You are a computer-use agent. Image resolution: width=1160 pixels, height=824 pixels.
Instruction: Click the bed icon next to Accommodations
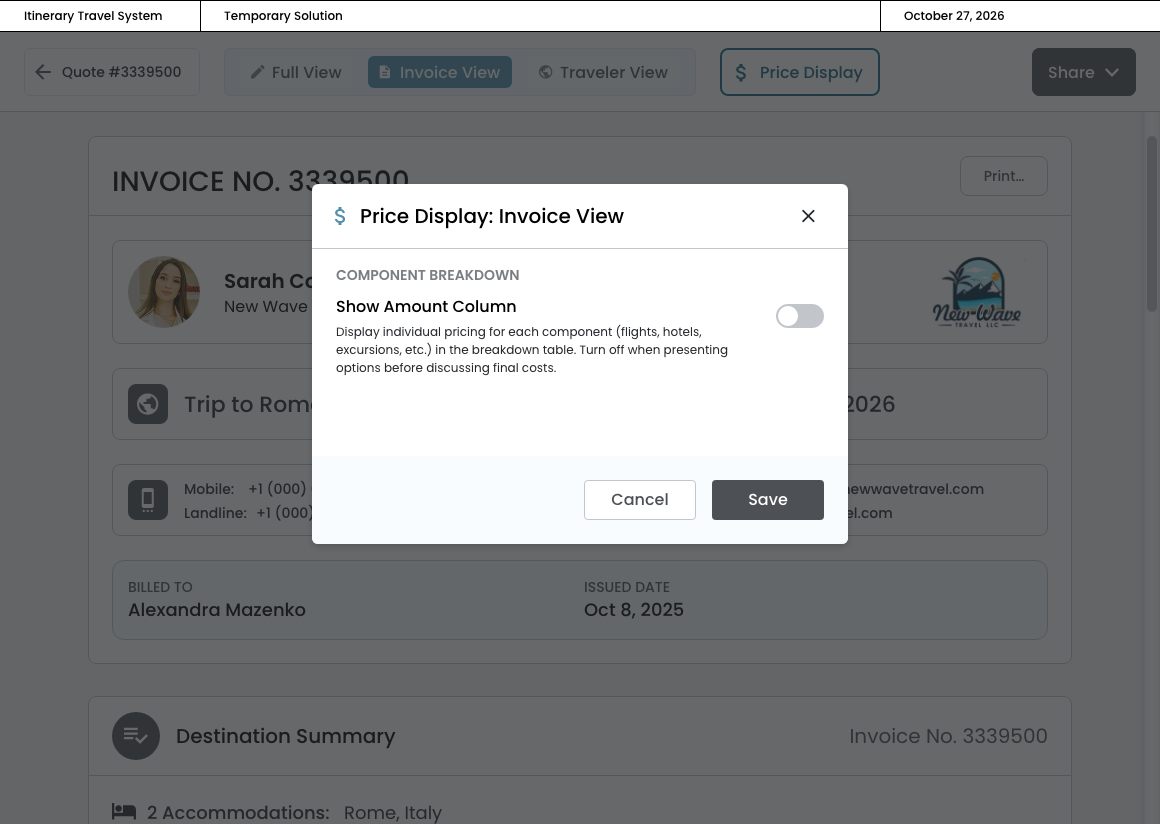point(124,811)
